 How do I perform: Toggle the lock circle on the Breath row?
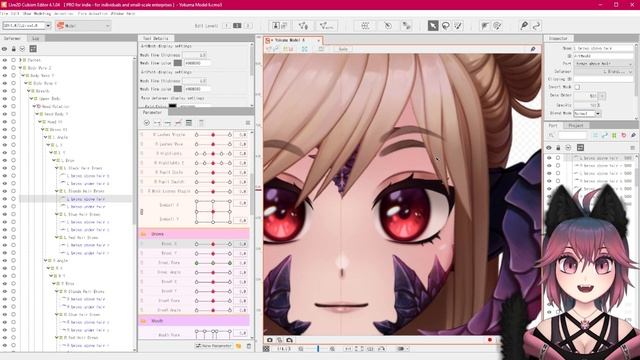coord(13,91)
